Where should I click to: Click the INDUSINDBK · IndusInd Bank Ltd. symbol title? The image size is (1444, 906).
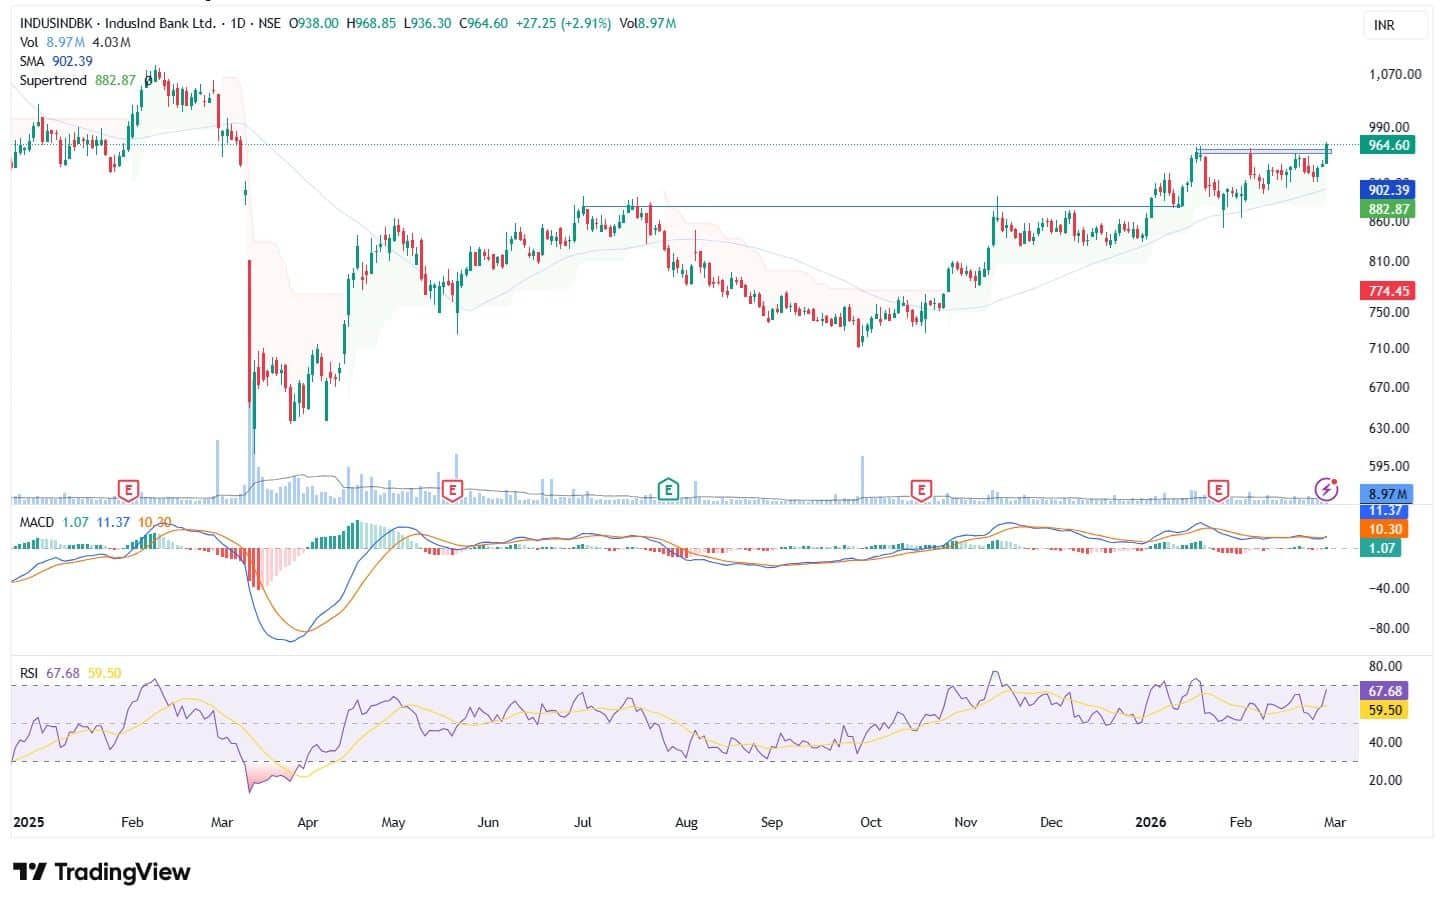click(x=118, y=23)
